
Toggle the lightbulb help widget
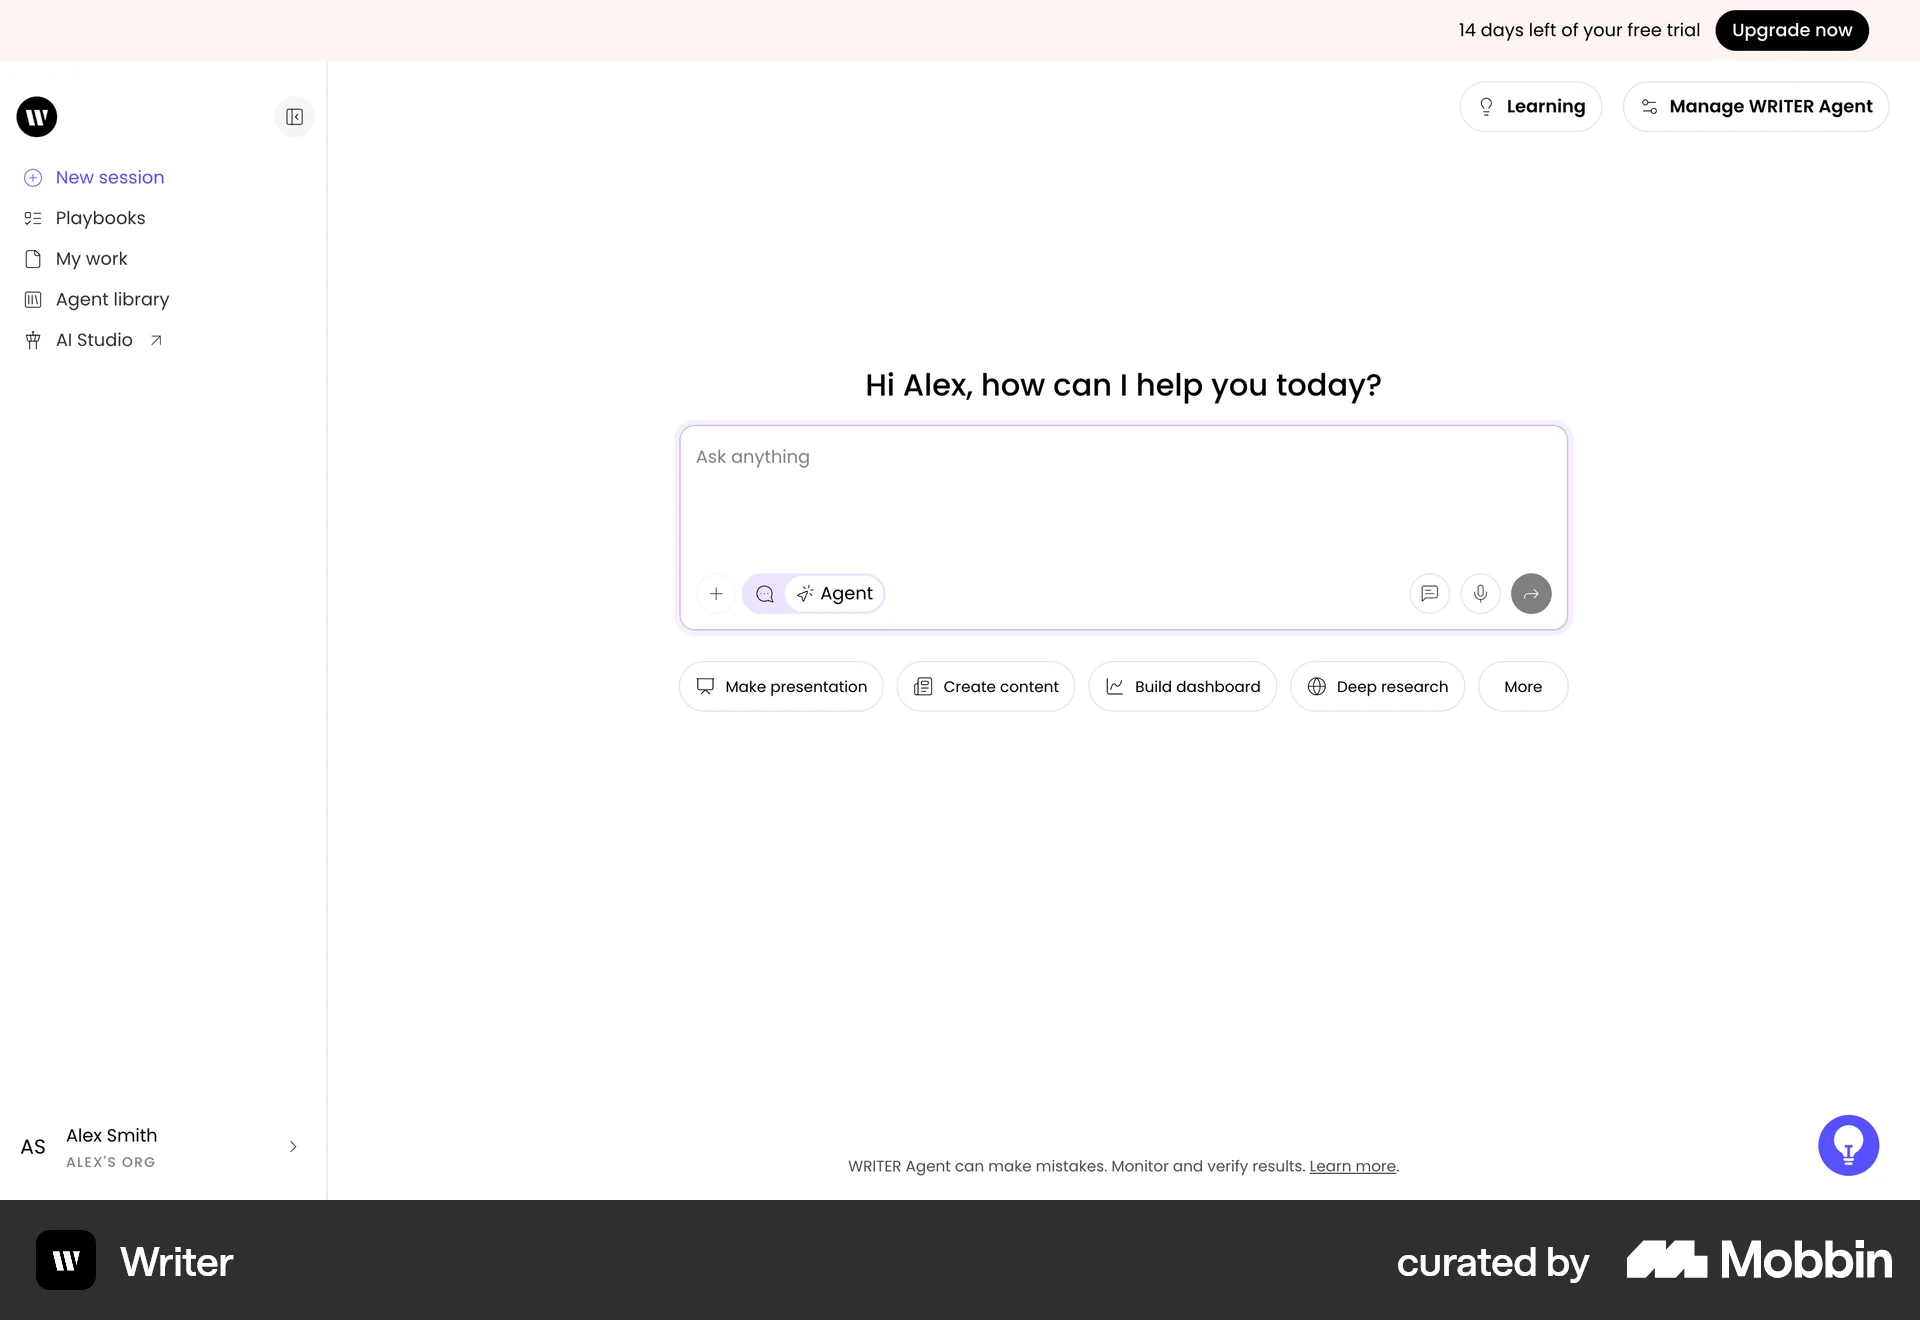(x=1848, y=1145)
